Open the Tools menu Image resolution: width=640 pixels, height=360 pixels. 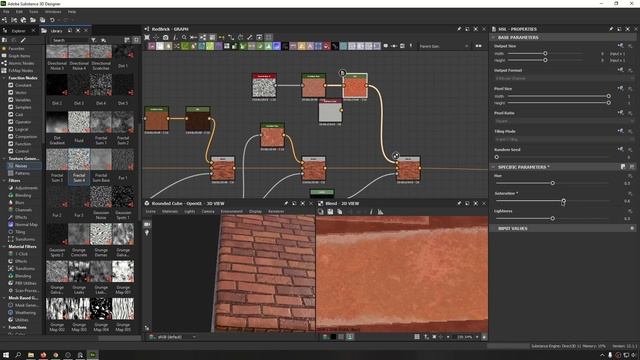pos(33,12)
